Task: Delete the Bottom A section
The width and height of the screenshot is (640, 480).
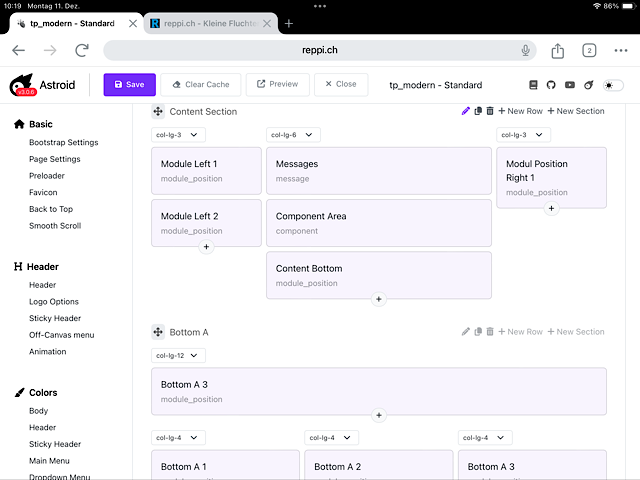Action: pyautogui.click(x=490, y=332)
